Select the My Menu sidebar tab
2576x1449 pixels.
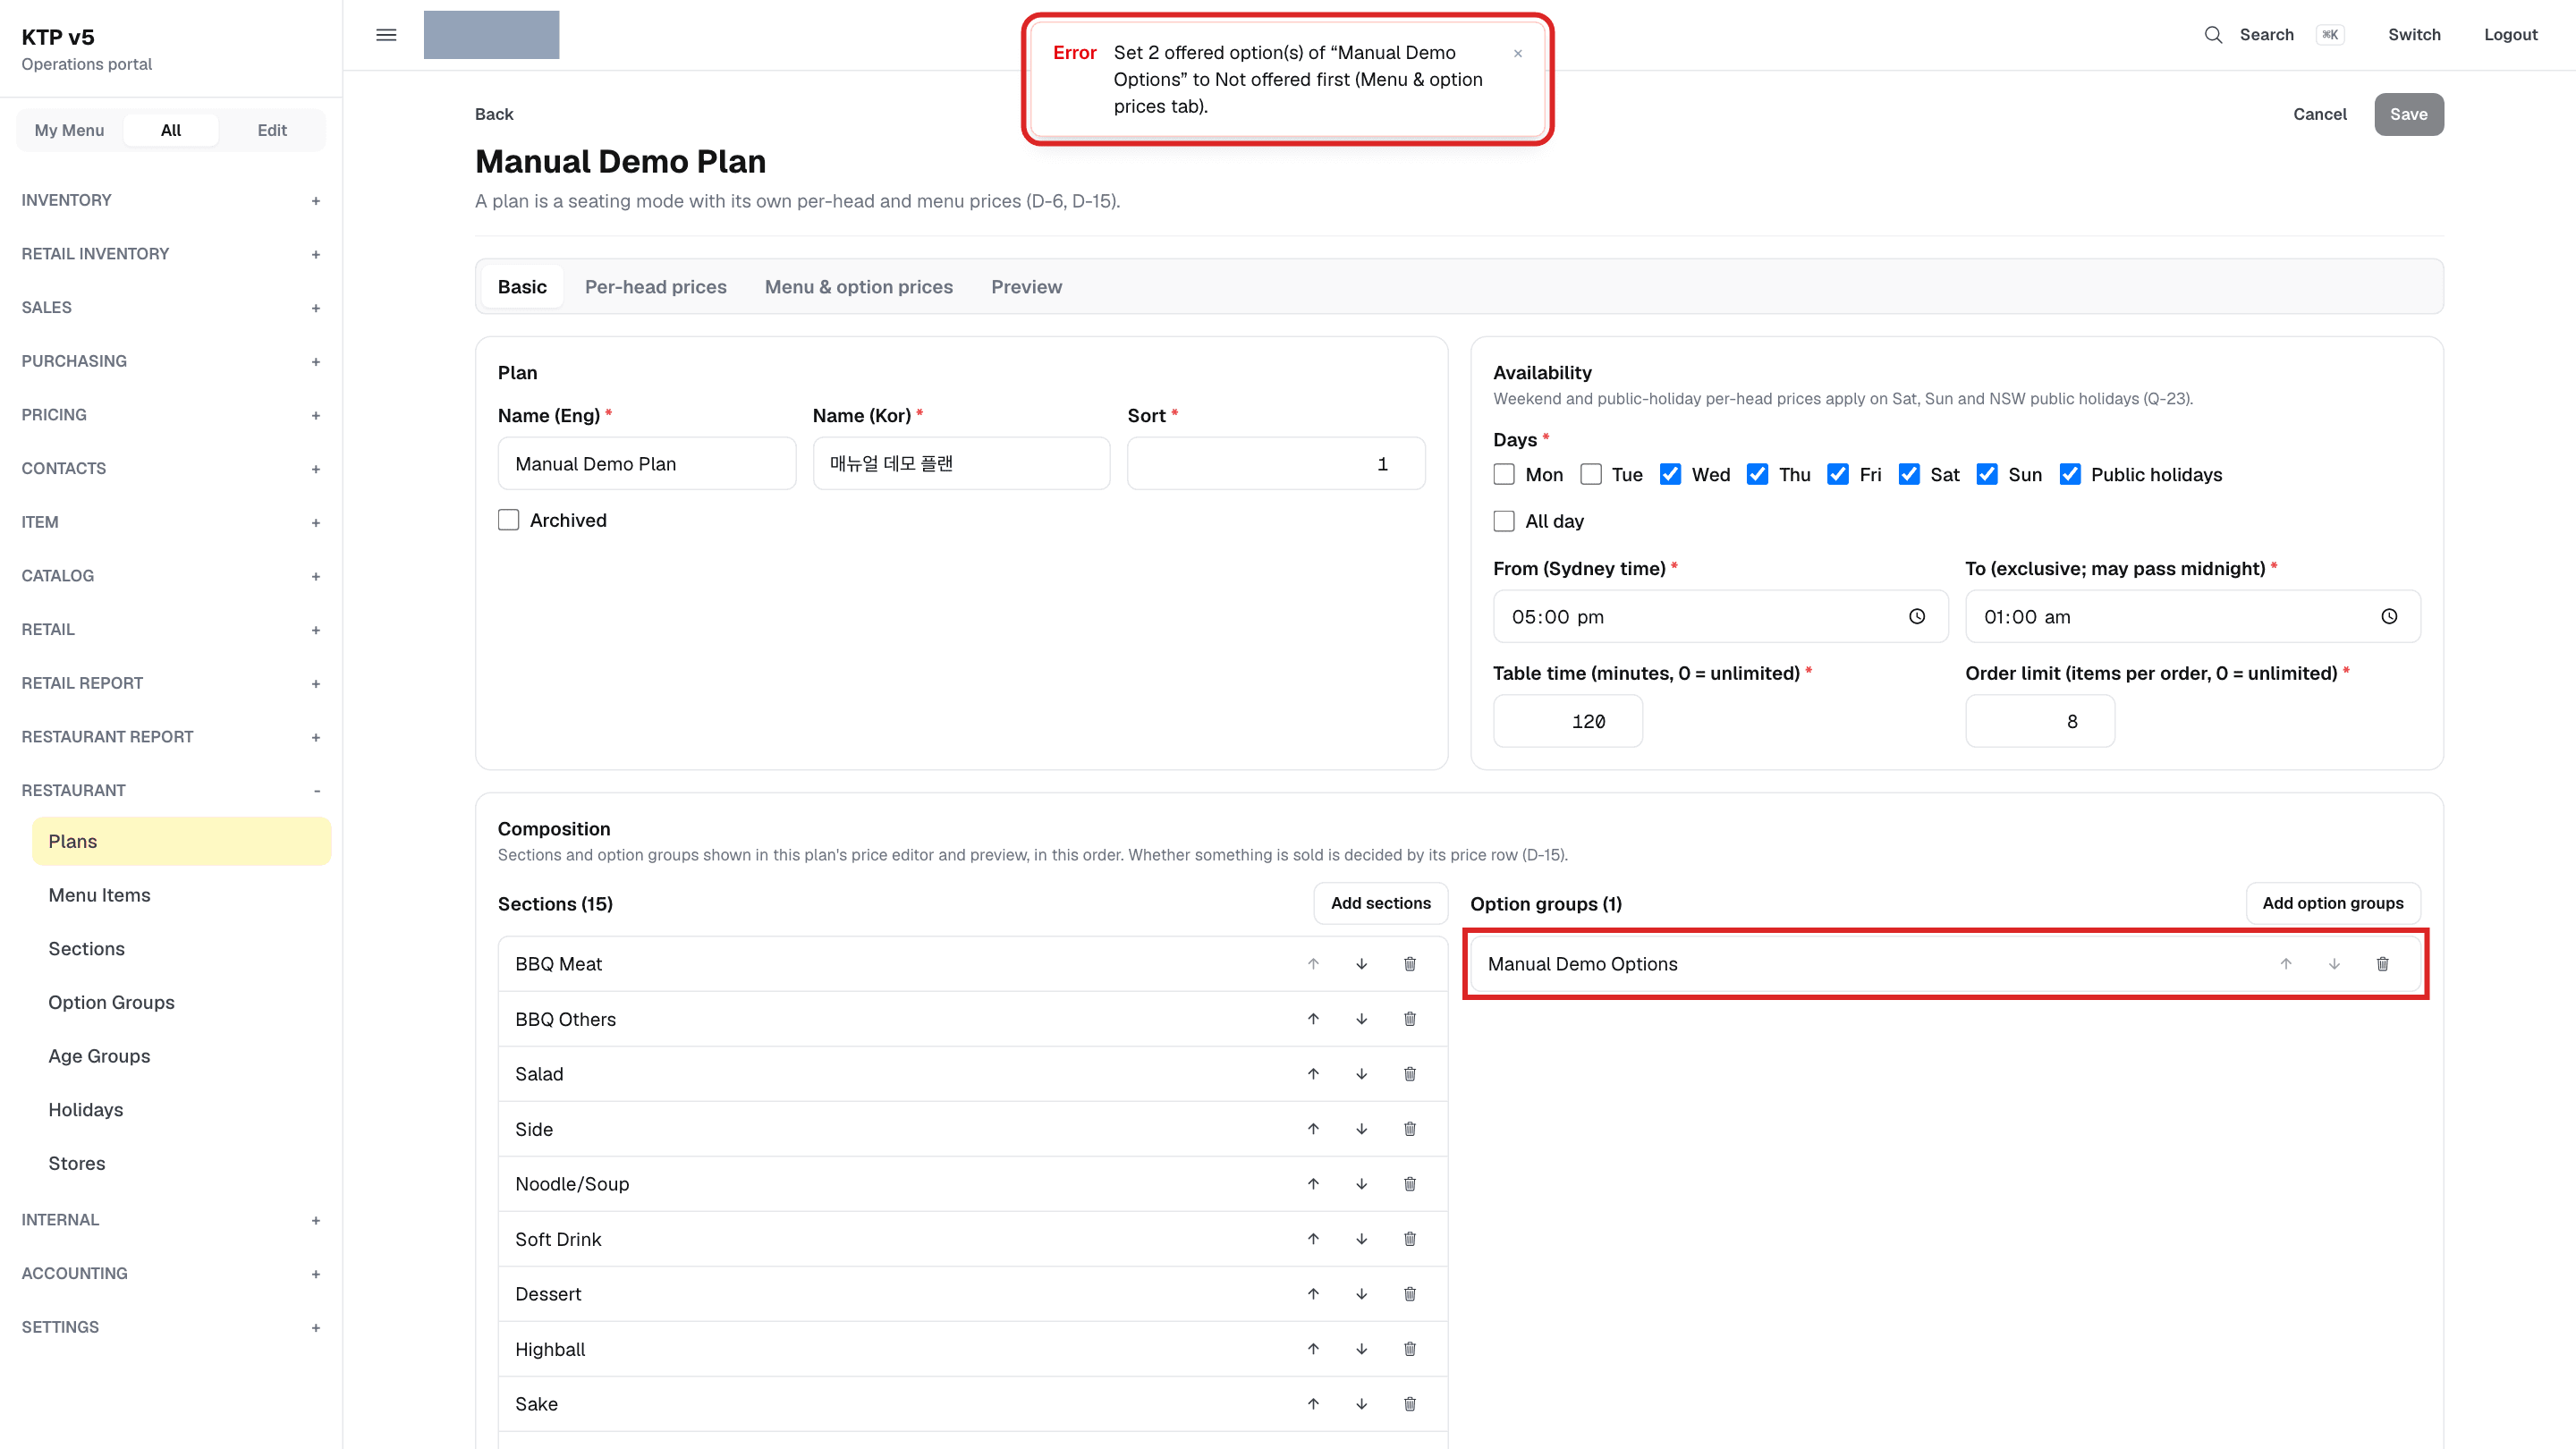(69, 130)
